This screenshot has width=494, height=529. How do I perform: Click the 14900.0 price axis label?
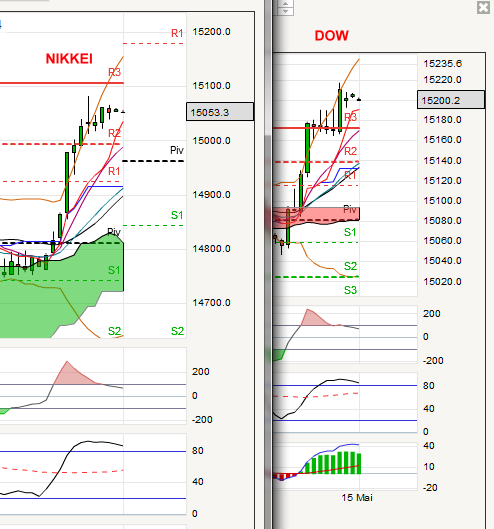pos(212,195)
